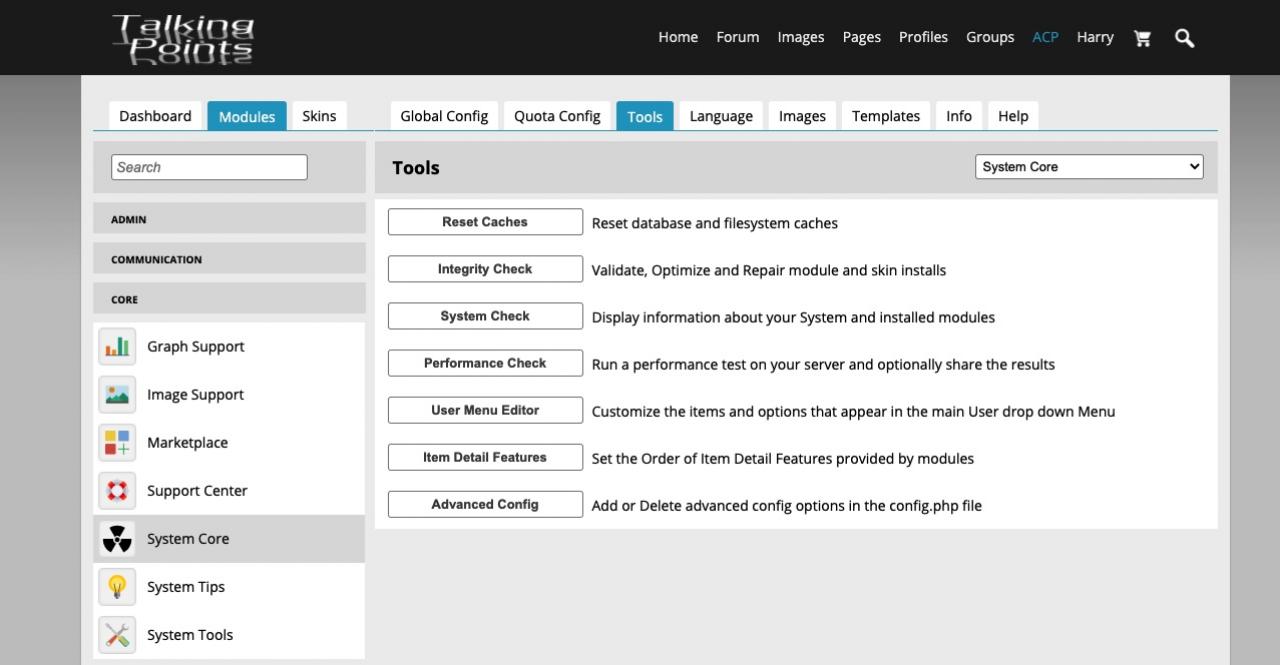Open the Global Config tab

click(444, 116)
